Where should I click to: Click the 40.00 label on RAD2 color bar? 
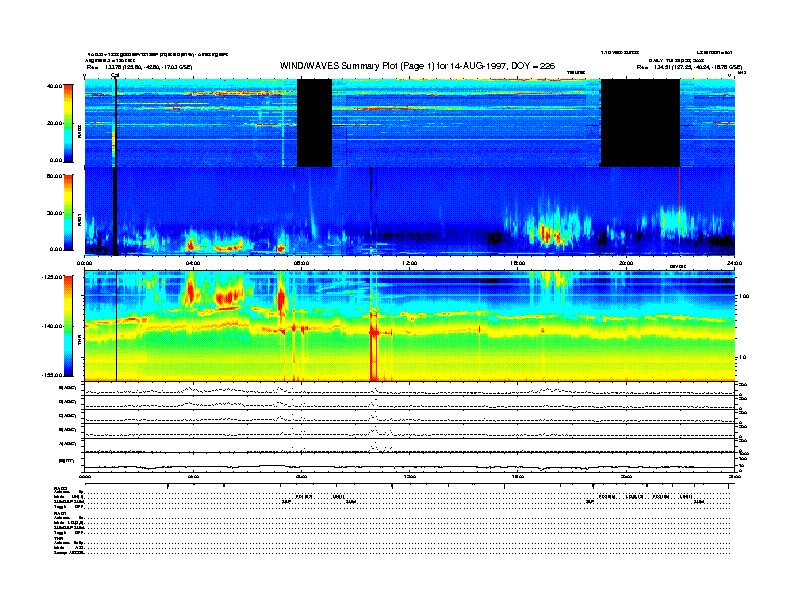pyautogui.click(x=54, y=86)
